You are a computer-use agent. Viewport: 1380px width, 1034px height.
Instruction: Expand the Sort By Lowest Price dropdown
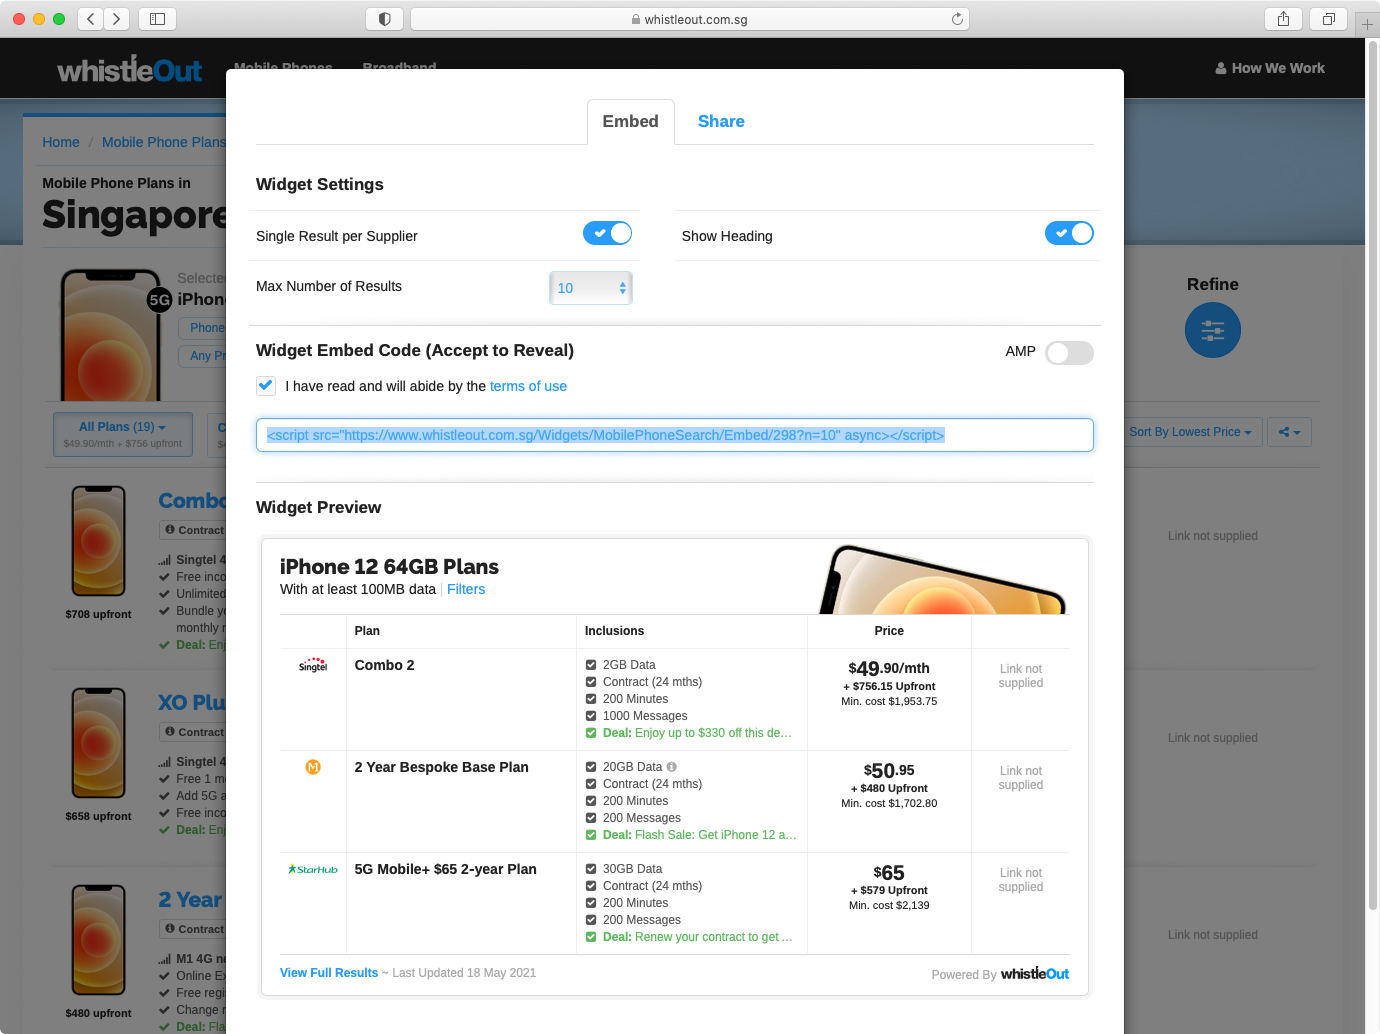pyautogui.click(x=1190, y=432)
